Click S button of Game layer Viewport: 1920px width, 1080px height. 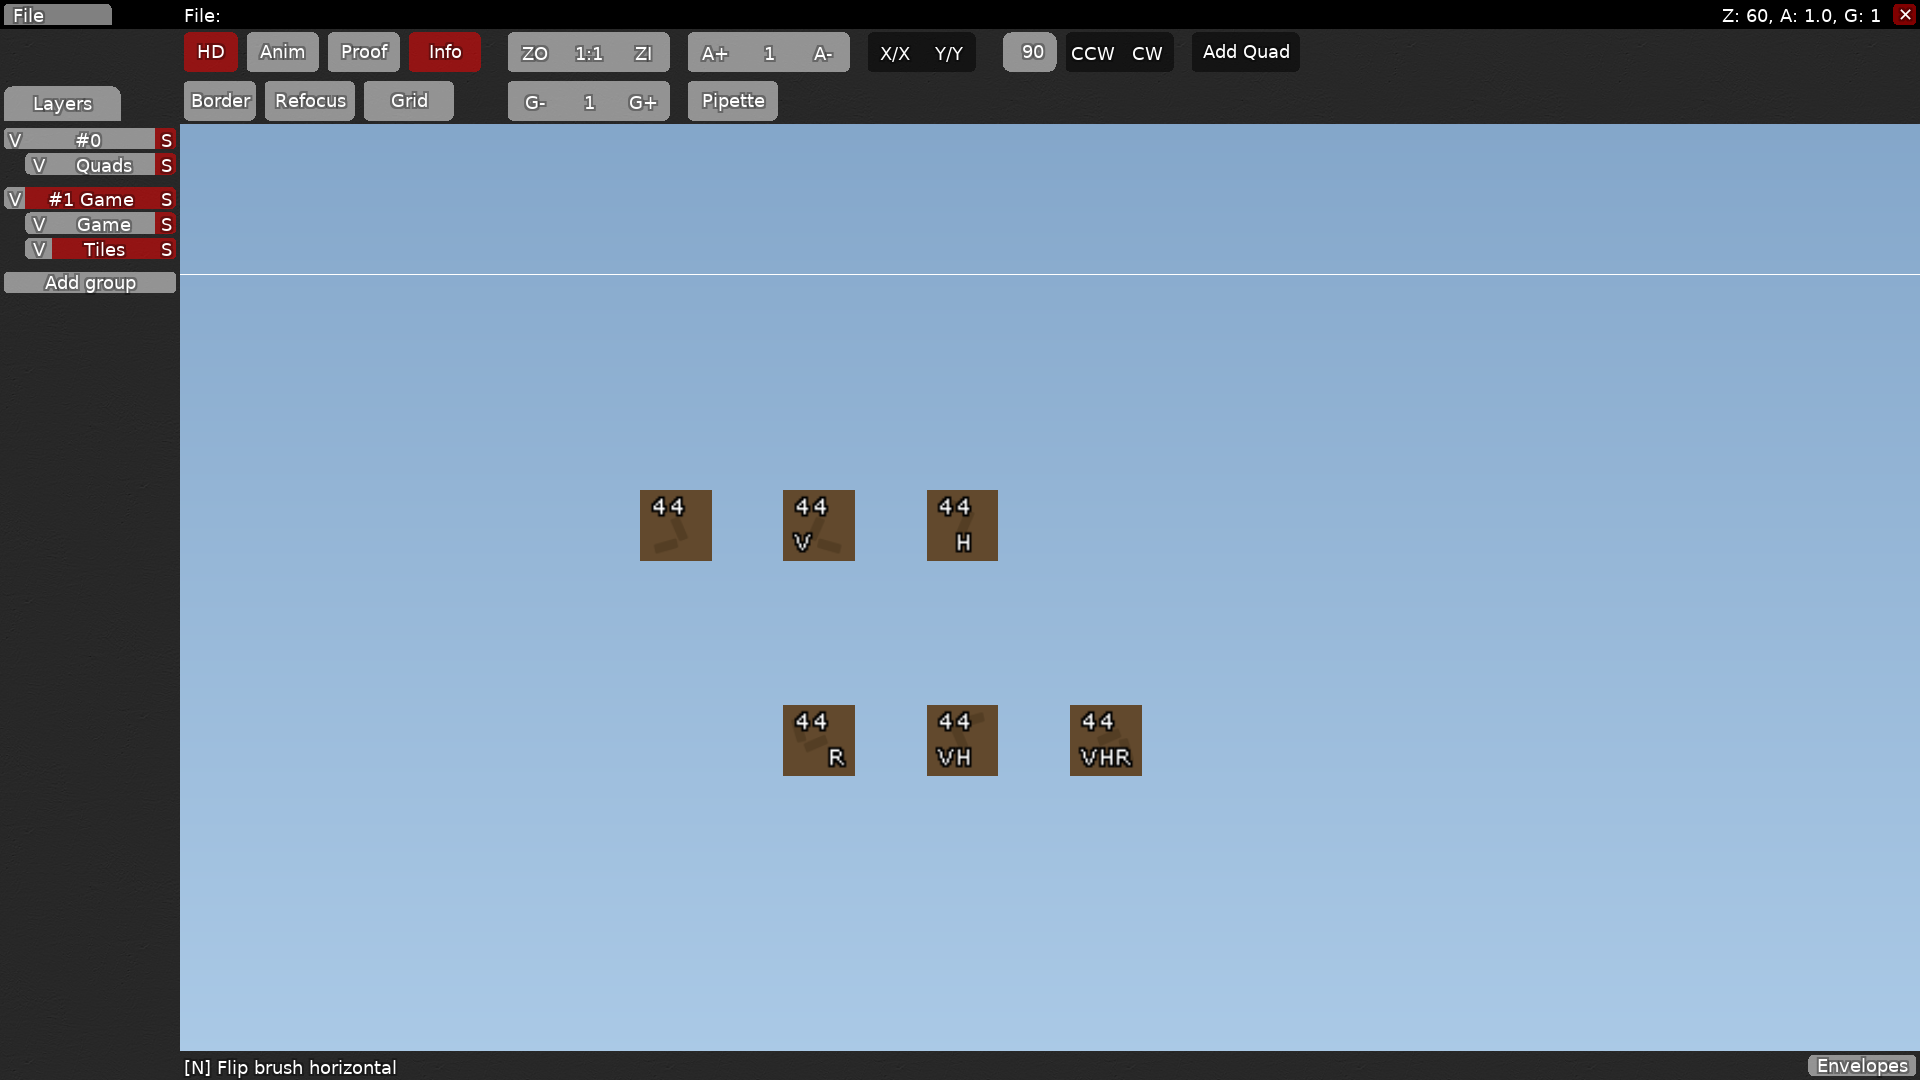pyautogui.click(x=166, y=224)
